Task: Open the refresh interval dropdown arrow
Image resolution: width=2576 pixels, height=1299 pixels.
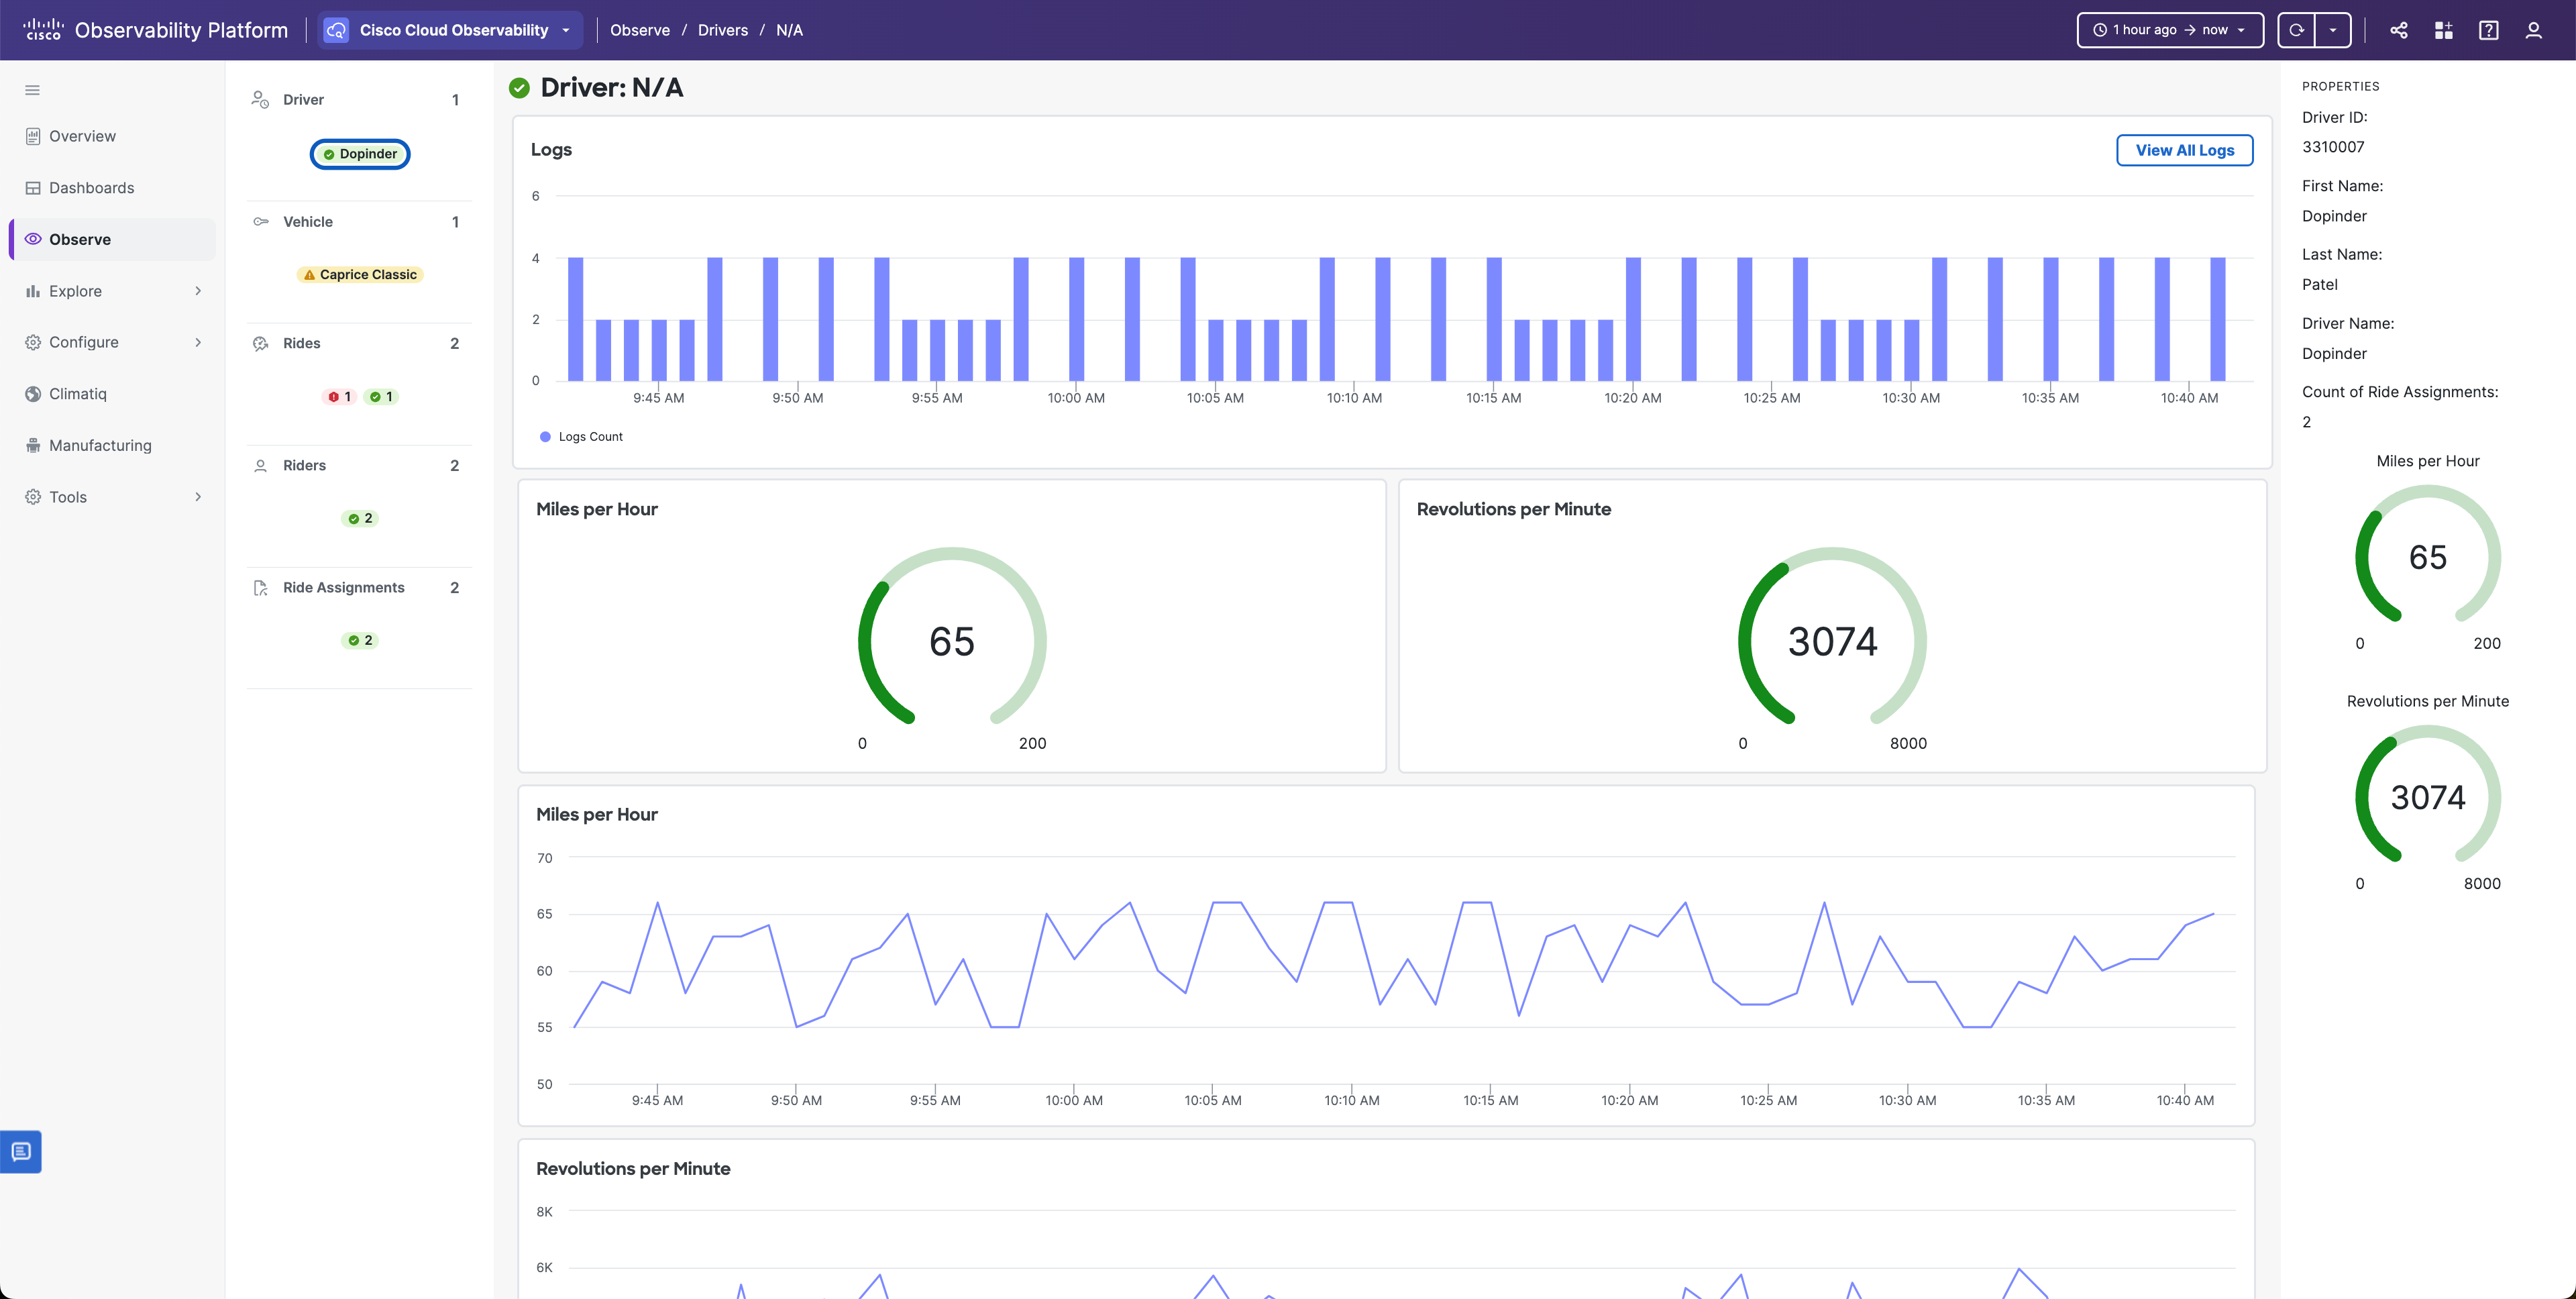Action: click(2333, 30)
